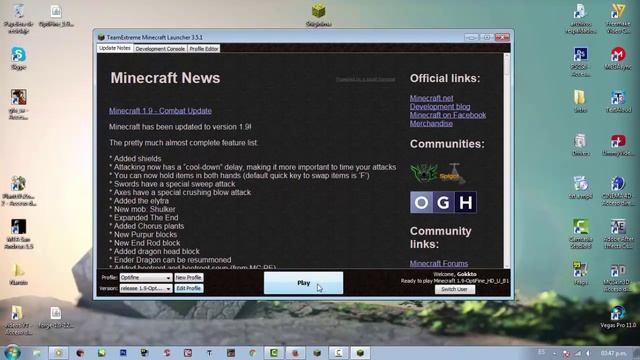Open the Camtasia Studio desktop shortcut
The image size is (640, 360).
(580, 233)
